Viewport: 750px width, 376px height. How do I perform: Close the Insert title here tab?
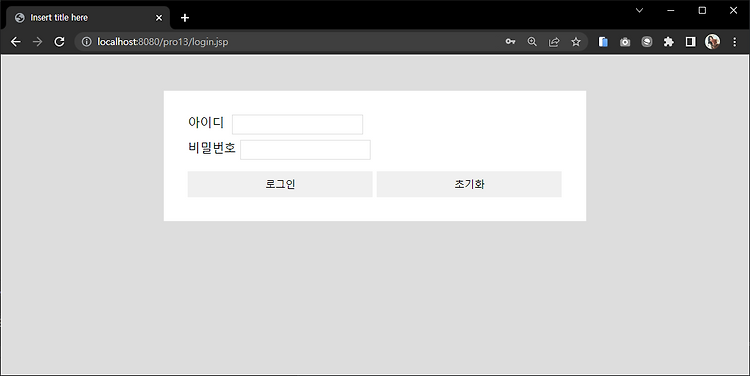tap(159, 18)
